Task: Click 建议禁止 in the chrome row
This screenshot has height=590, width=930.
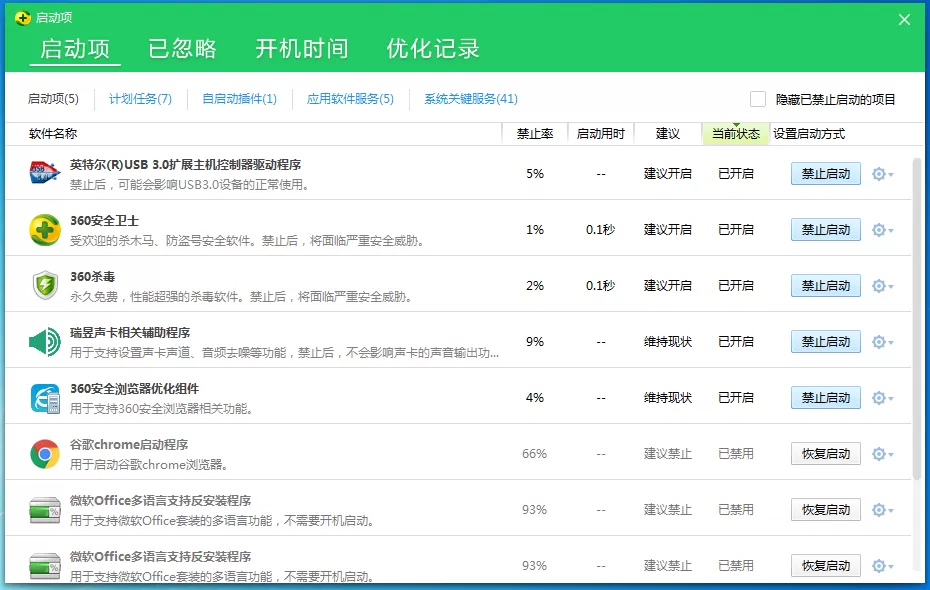Action: [668, 454]
